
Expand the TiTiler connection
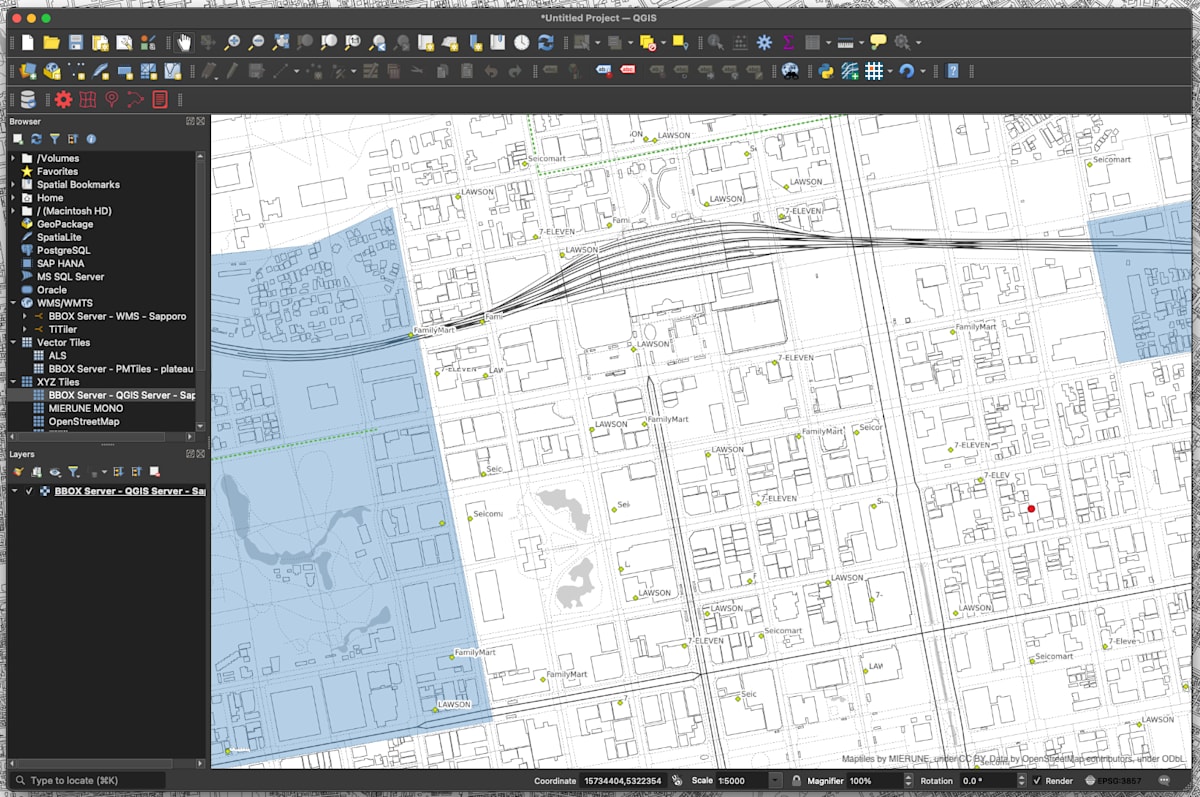pyautogui.click(x=25, y=329)
